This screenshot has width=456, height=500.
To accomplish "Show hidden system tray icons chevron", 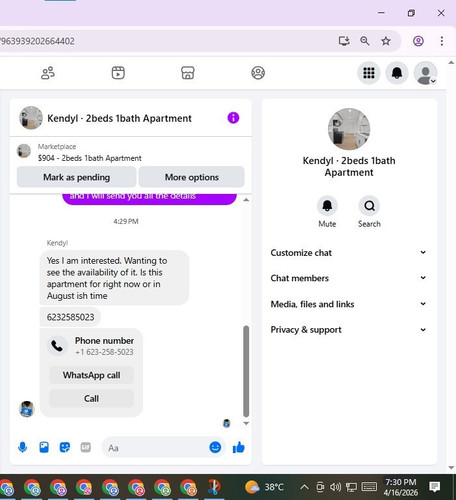I will (x=304, y=487).
